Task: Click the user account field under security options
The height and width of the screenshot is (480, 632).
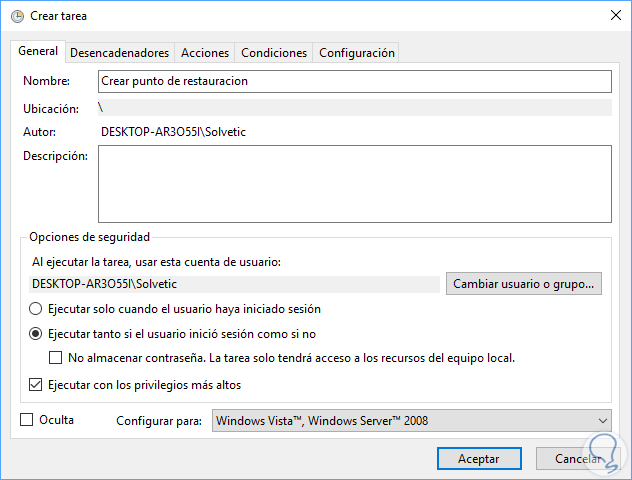Action: point(235,284)
